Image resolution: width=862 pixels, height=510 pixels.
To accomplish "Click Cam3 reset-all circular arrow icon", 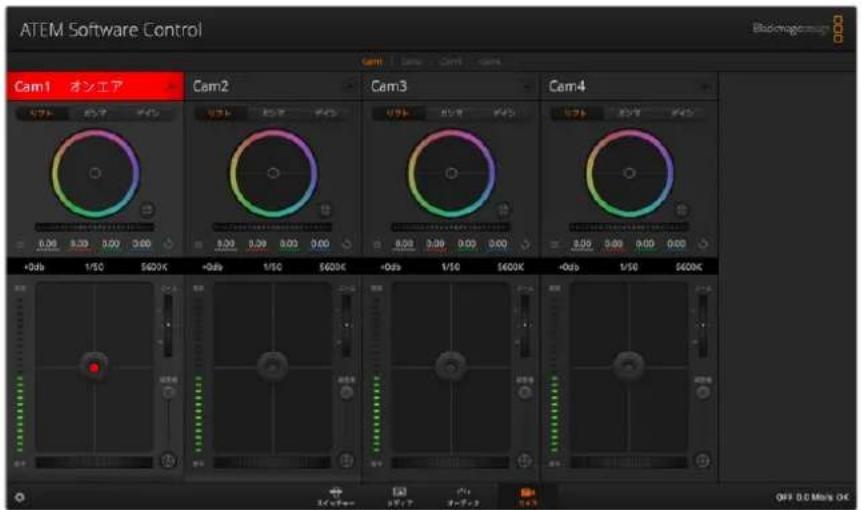I will pos(525,243).
